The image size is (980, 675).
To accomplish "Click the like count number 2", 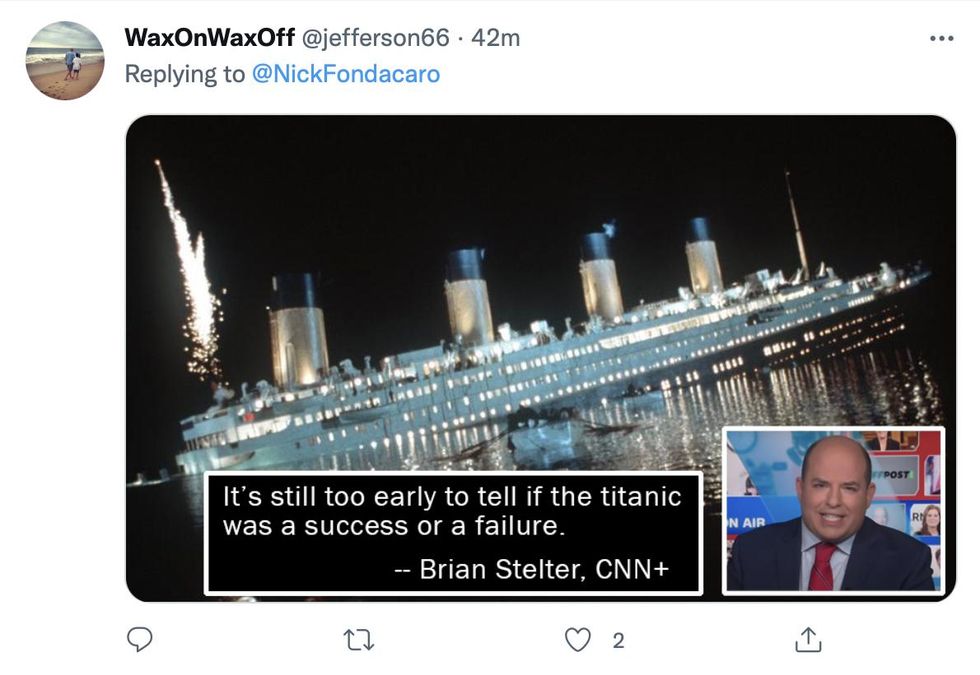I will 618,641.
